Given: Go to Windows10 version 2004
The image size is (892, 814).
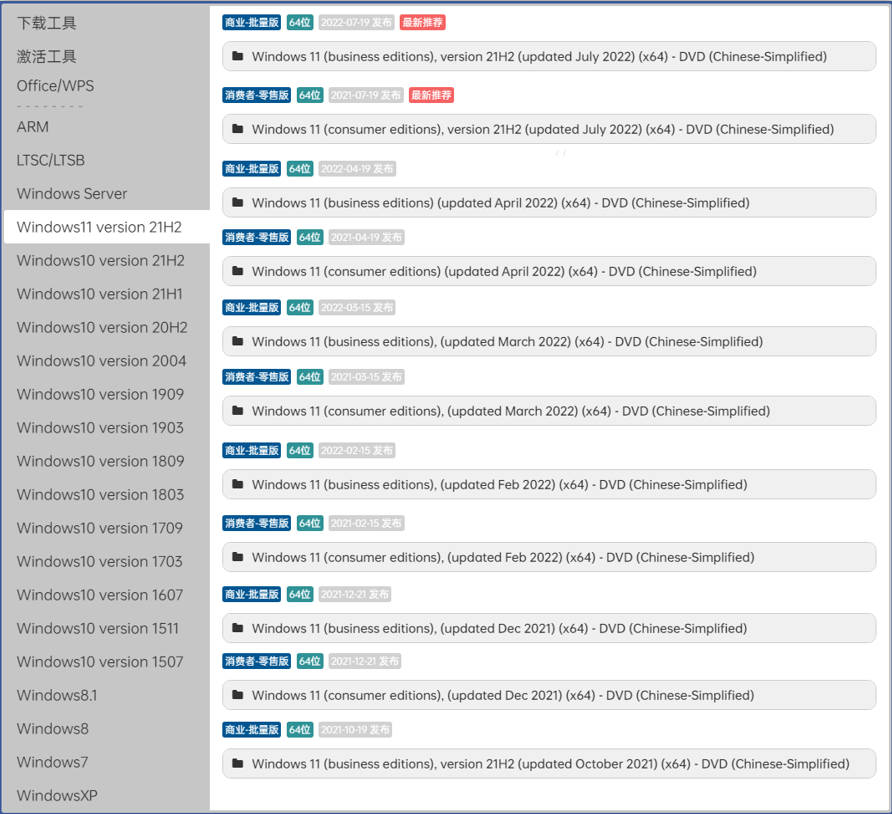Looking at the screenshot, I should pos(101,361).
